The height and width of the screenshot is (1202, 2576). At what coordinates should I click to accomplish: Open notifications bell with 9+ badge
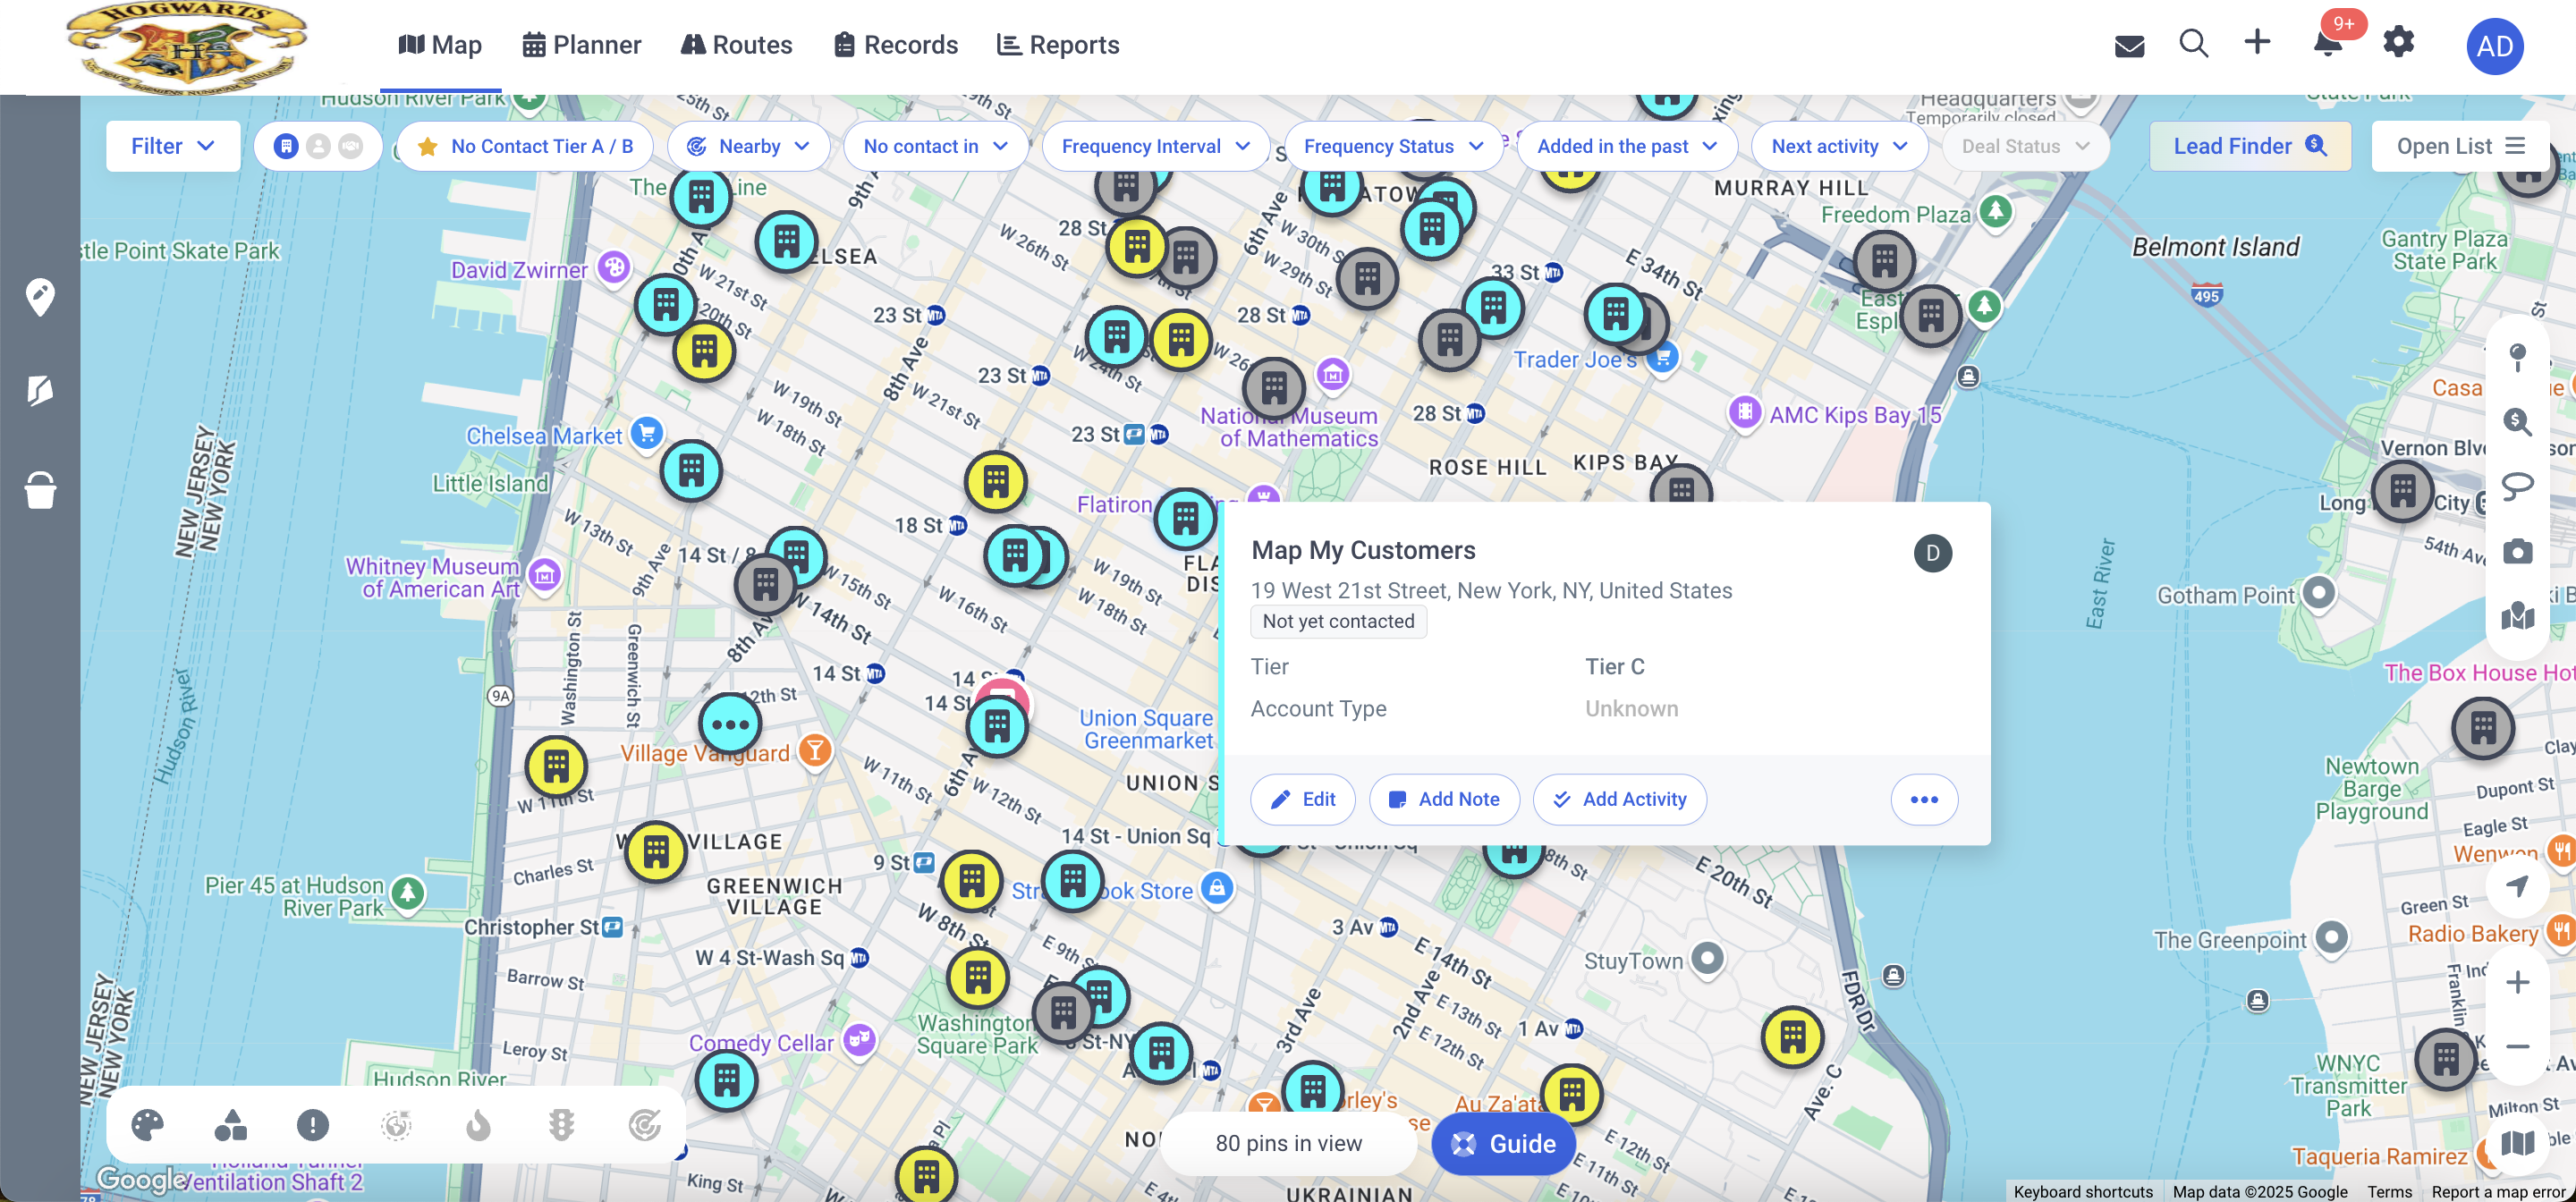(x=2329, y=43)
